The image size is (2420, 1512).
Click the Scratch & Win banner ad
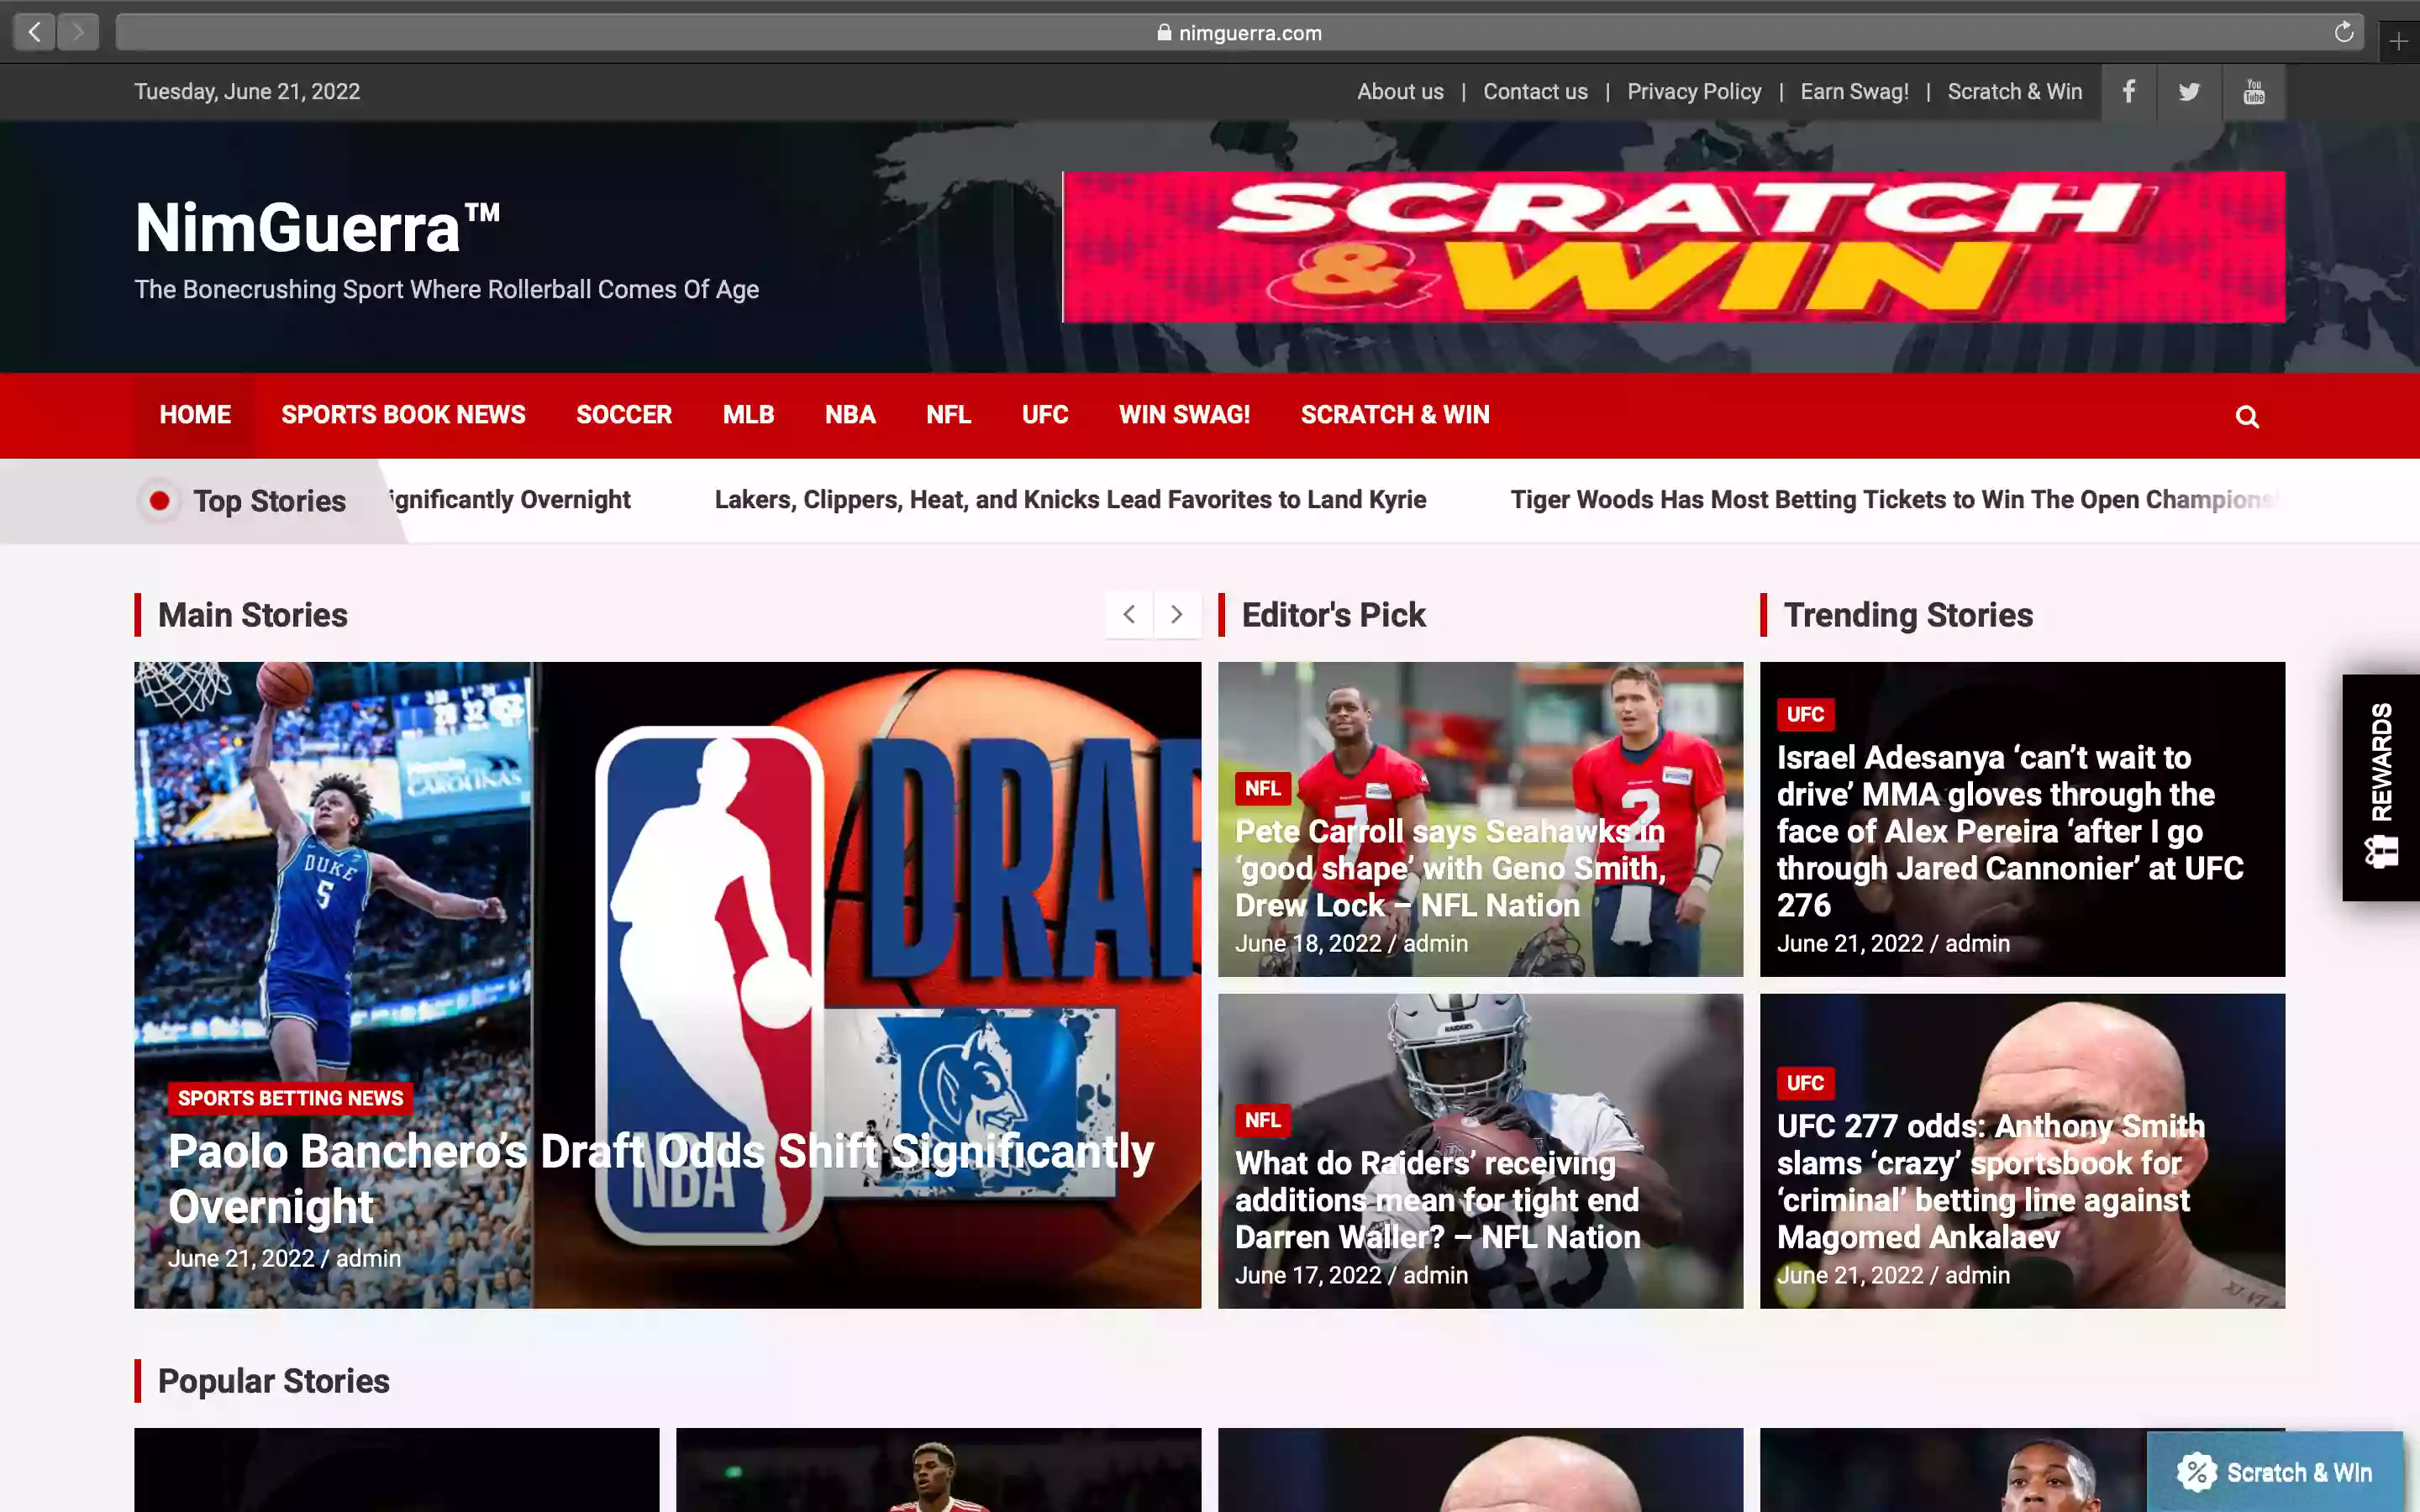coord(1673,247)
